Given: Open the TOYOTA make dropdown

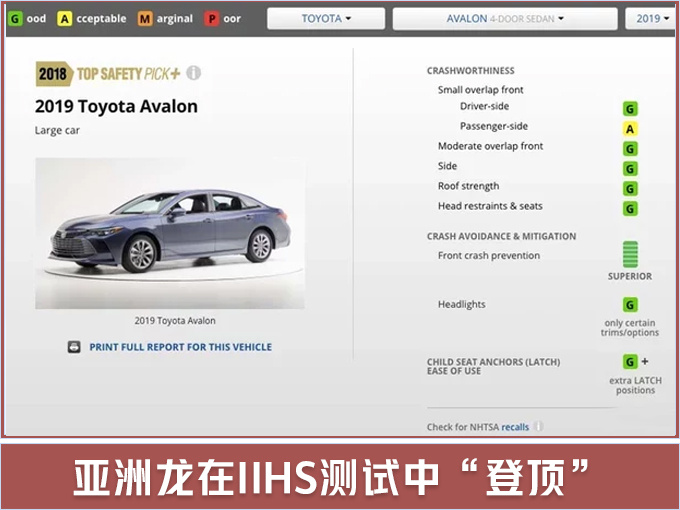Looking at the screenshot, I should click(326, 19).
